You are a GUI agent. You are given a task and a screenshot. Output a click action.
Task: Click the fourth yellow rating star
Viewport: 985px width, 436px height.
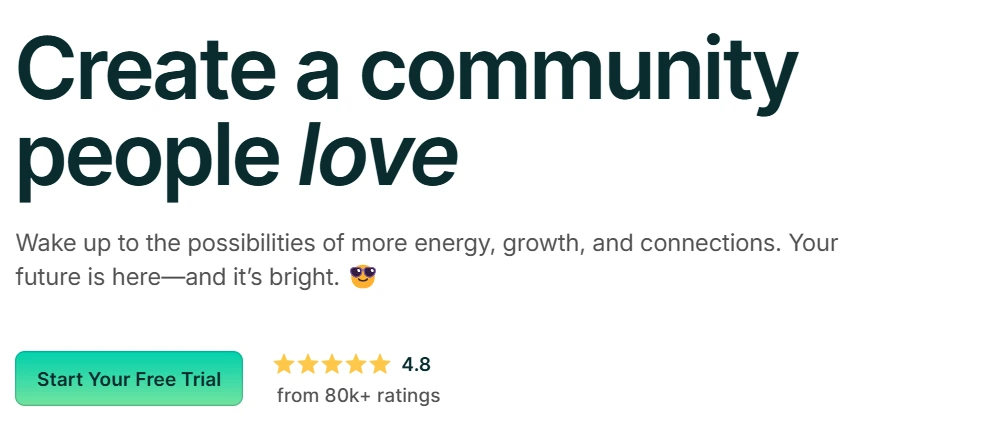pos(356,364)
